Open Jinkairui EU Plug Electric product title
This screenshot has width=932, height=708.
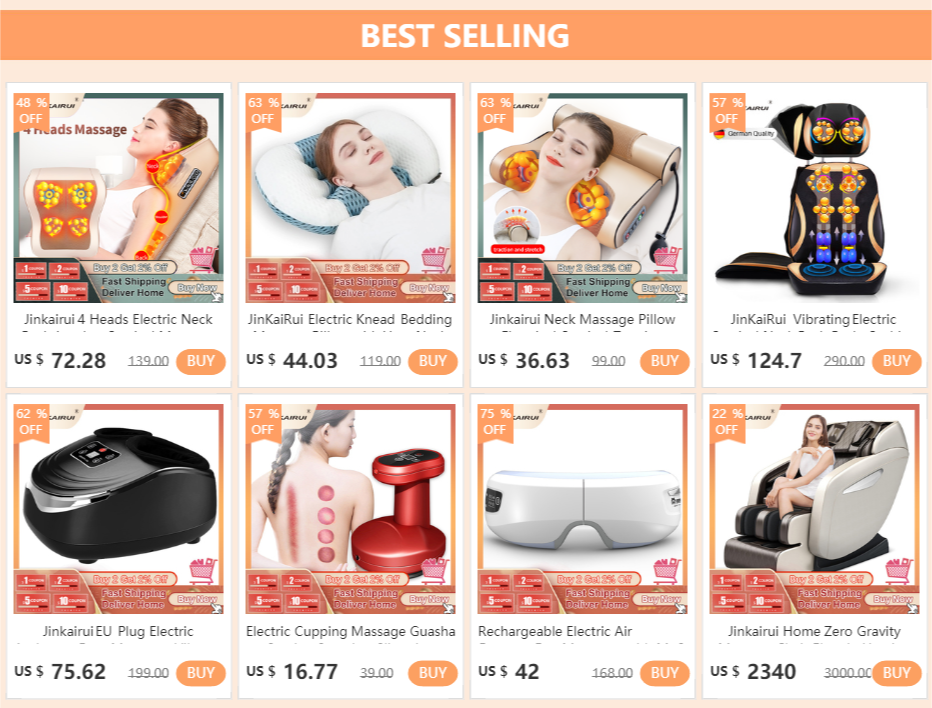point(118,631)
